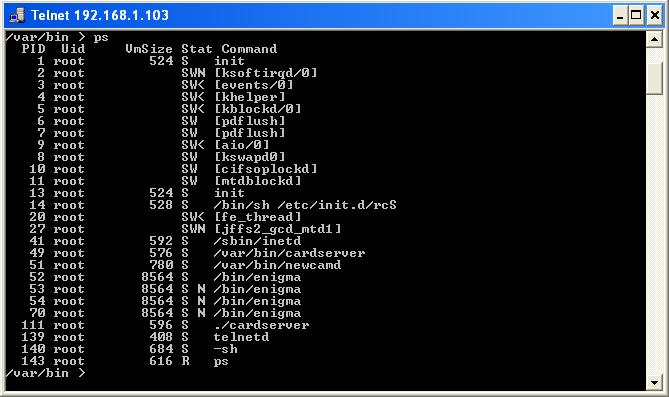Click '[ksoftirqd/0]' process name
This screenshot has height=397, width=669.
coord(266,73)
